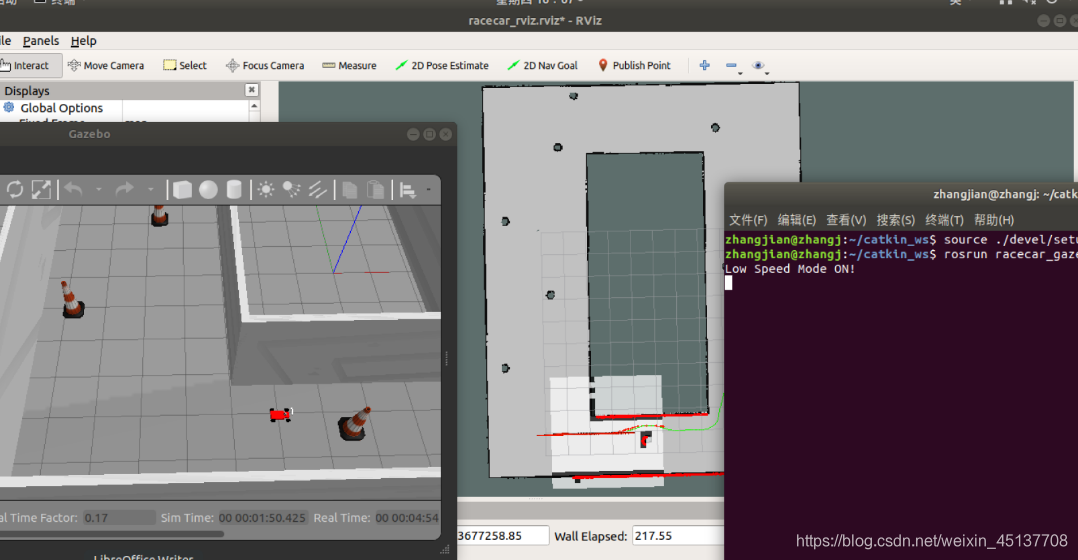This screenshot has height=560, width=1078.
Task: Click the Wall Elapsed value field
Action: click(677, 535)
